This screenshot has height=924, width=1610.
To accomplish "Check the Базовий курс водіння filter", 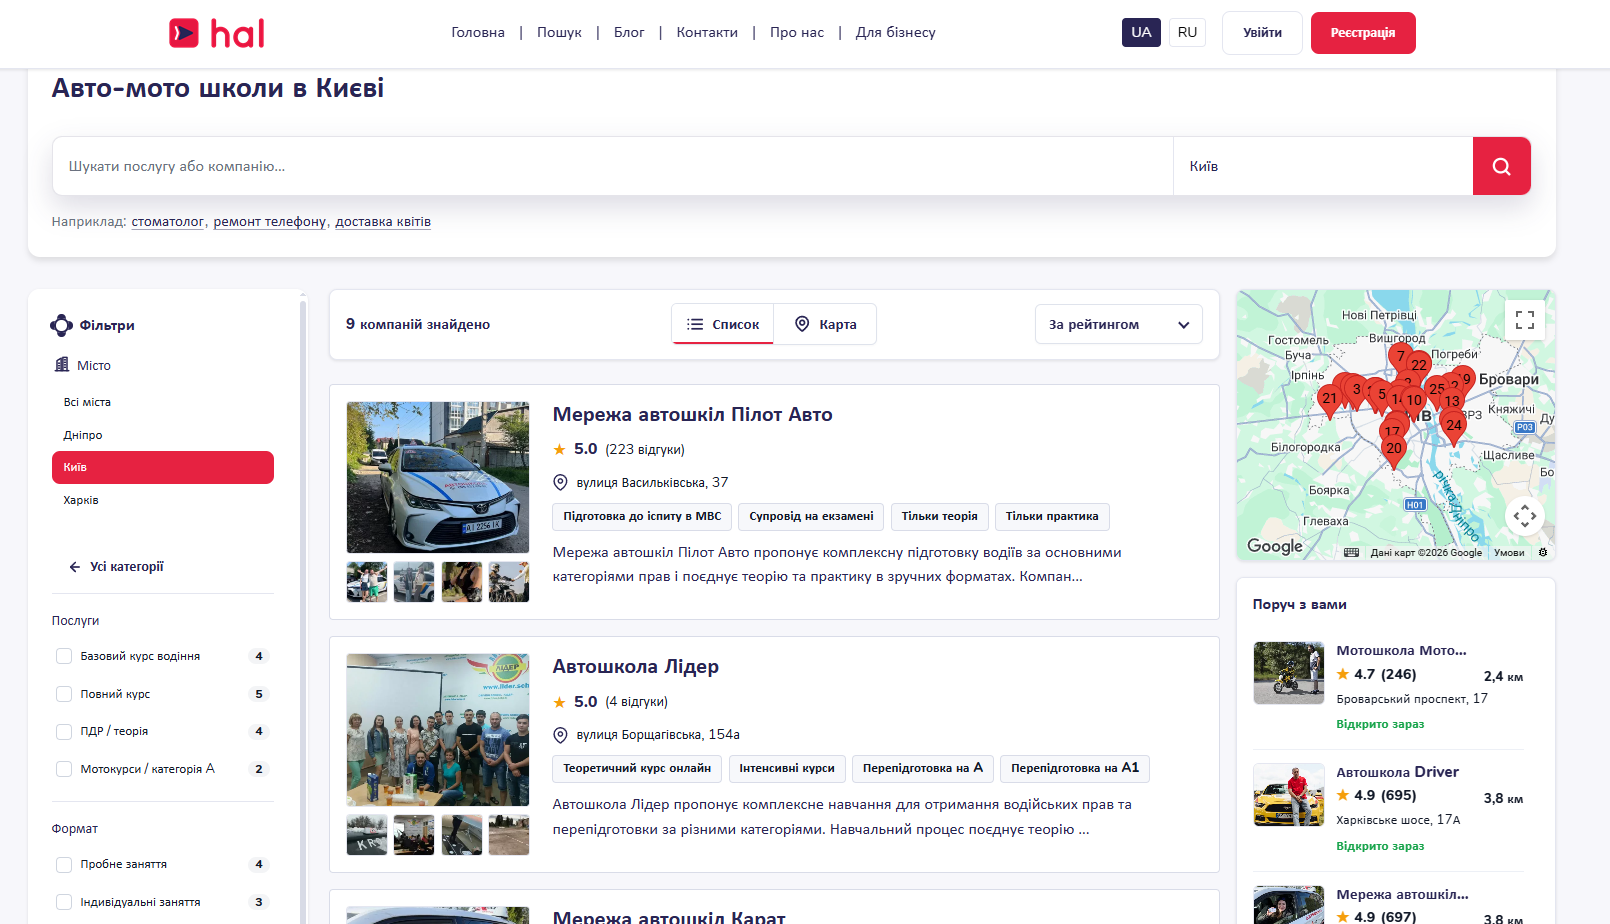I will click(x=64, y=656).
